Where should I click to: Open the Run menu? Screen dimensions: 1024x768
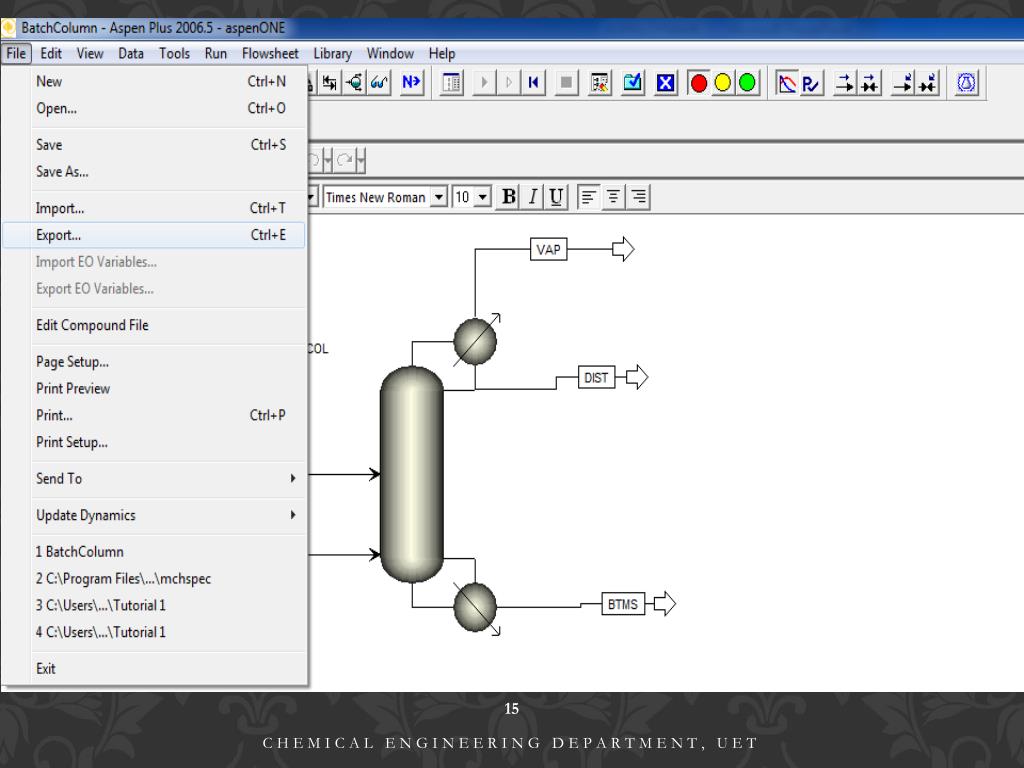216,54
